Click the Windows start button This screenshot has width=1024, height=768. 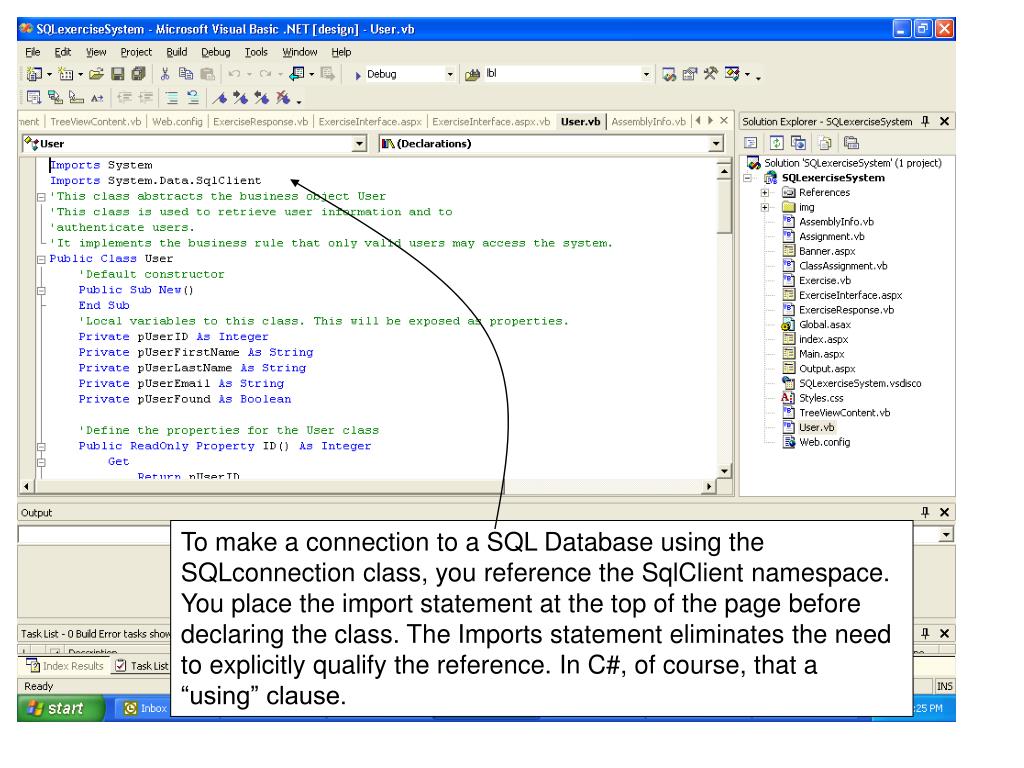coord(61,709)
